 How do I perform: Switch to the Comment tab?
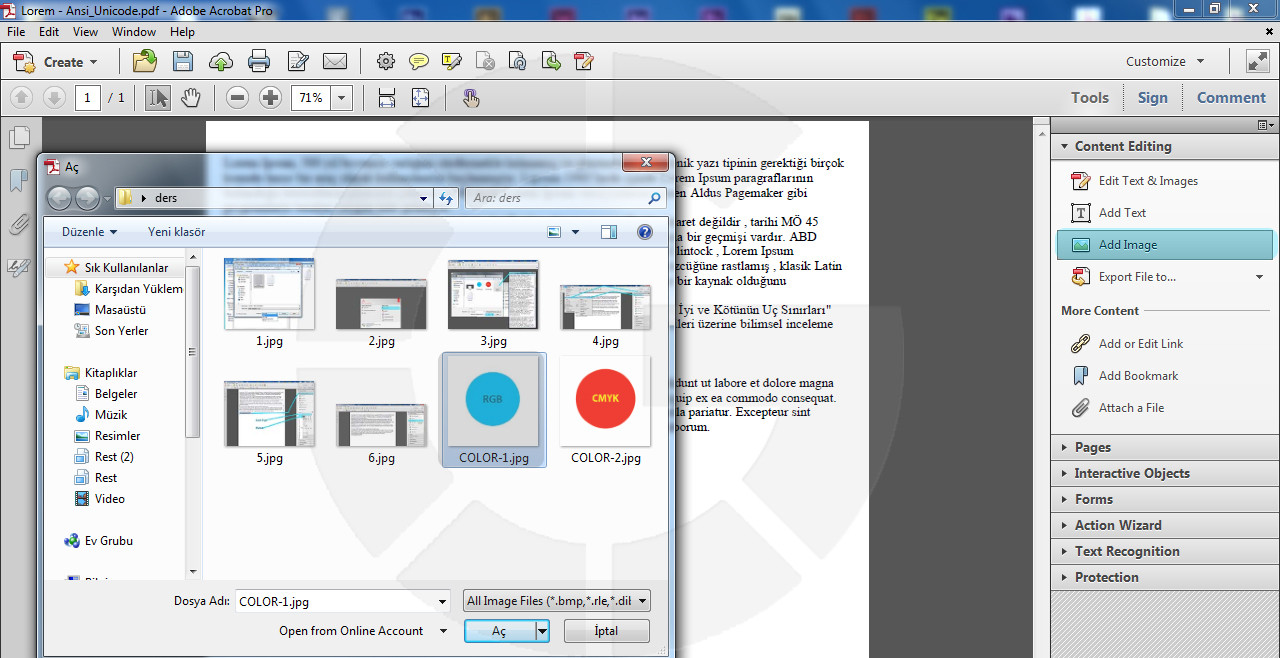click(1231, 97)
